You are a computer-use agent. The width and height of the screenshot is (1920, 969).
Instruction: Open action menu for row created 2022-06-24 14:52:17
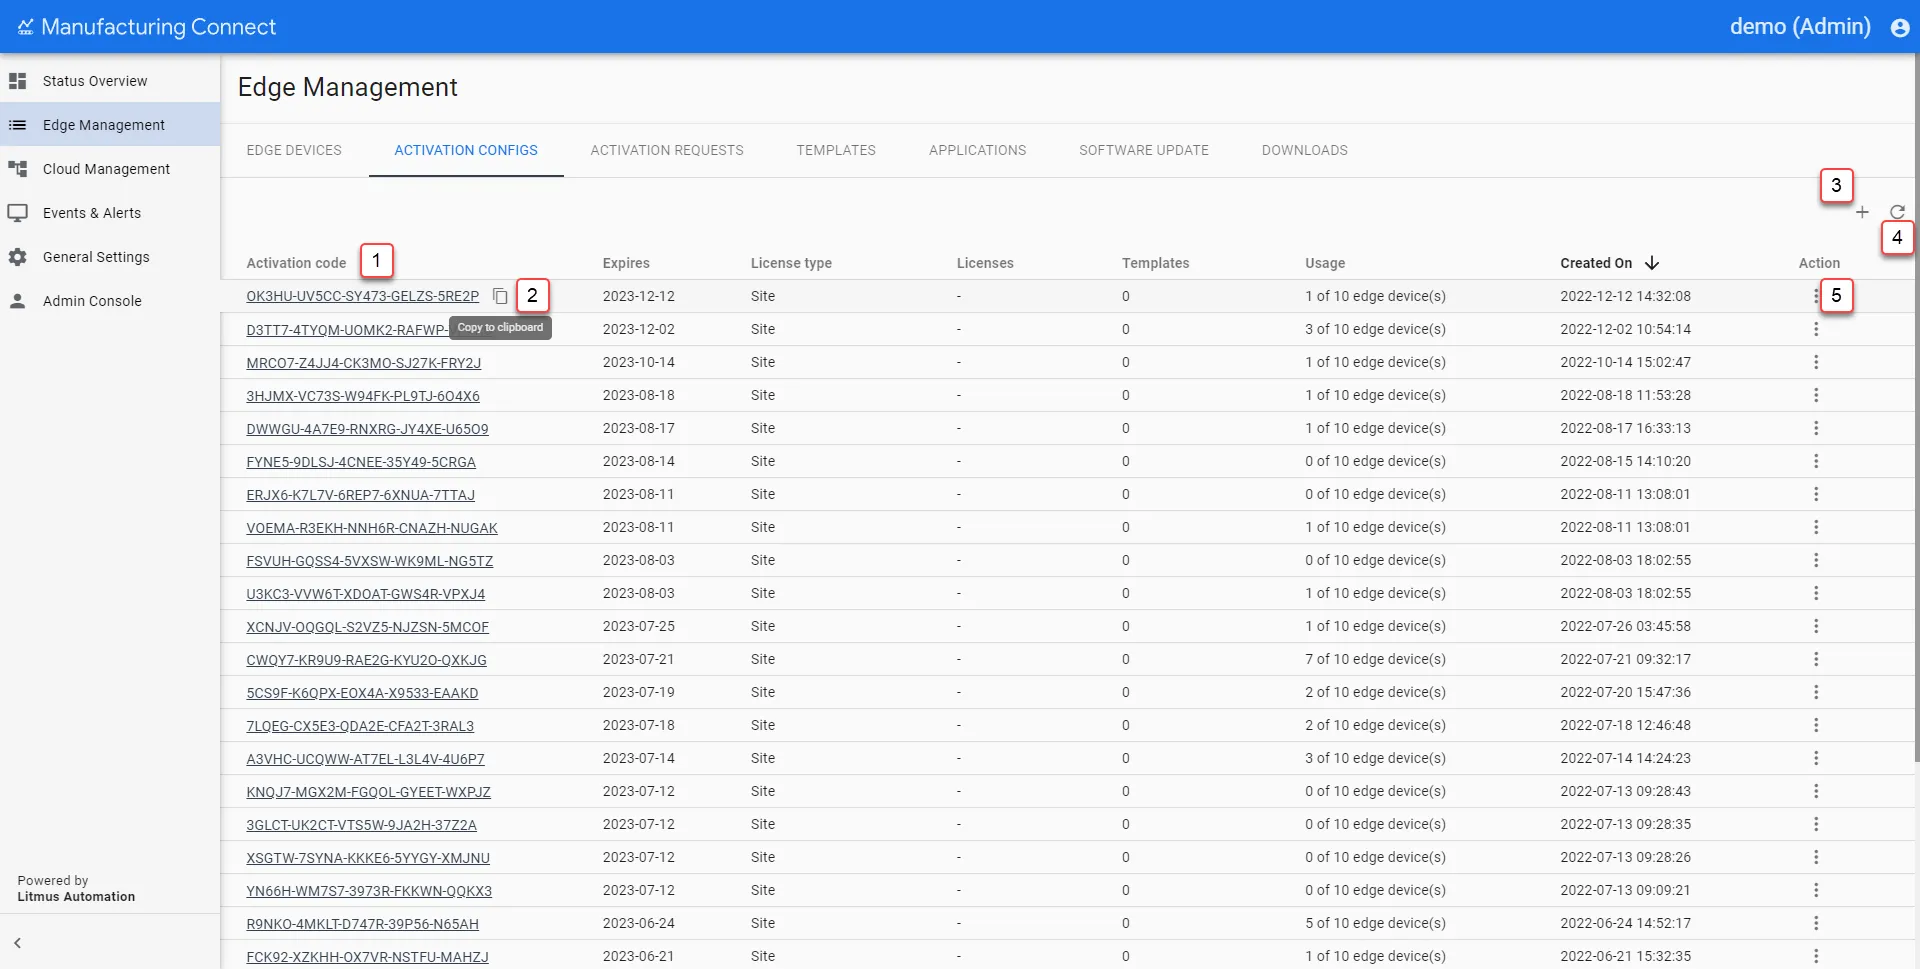[1816, 923]
